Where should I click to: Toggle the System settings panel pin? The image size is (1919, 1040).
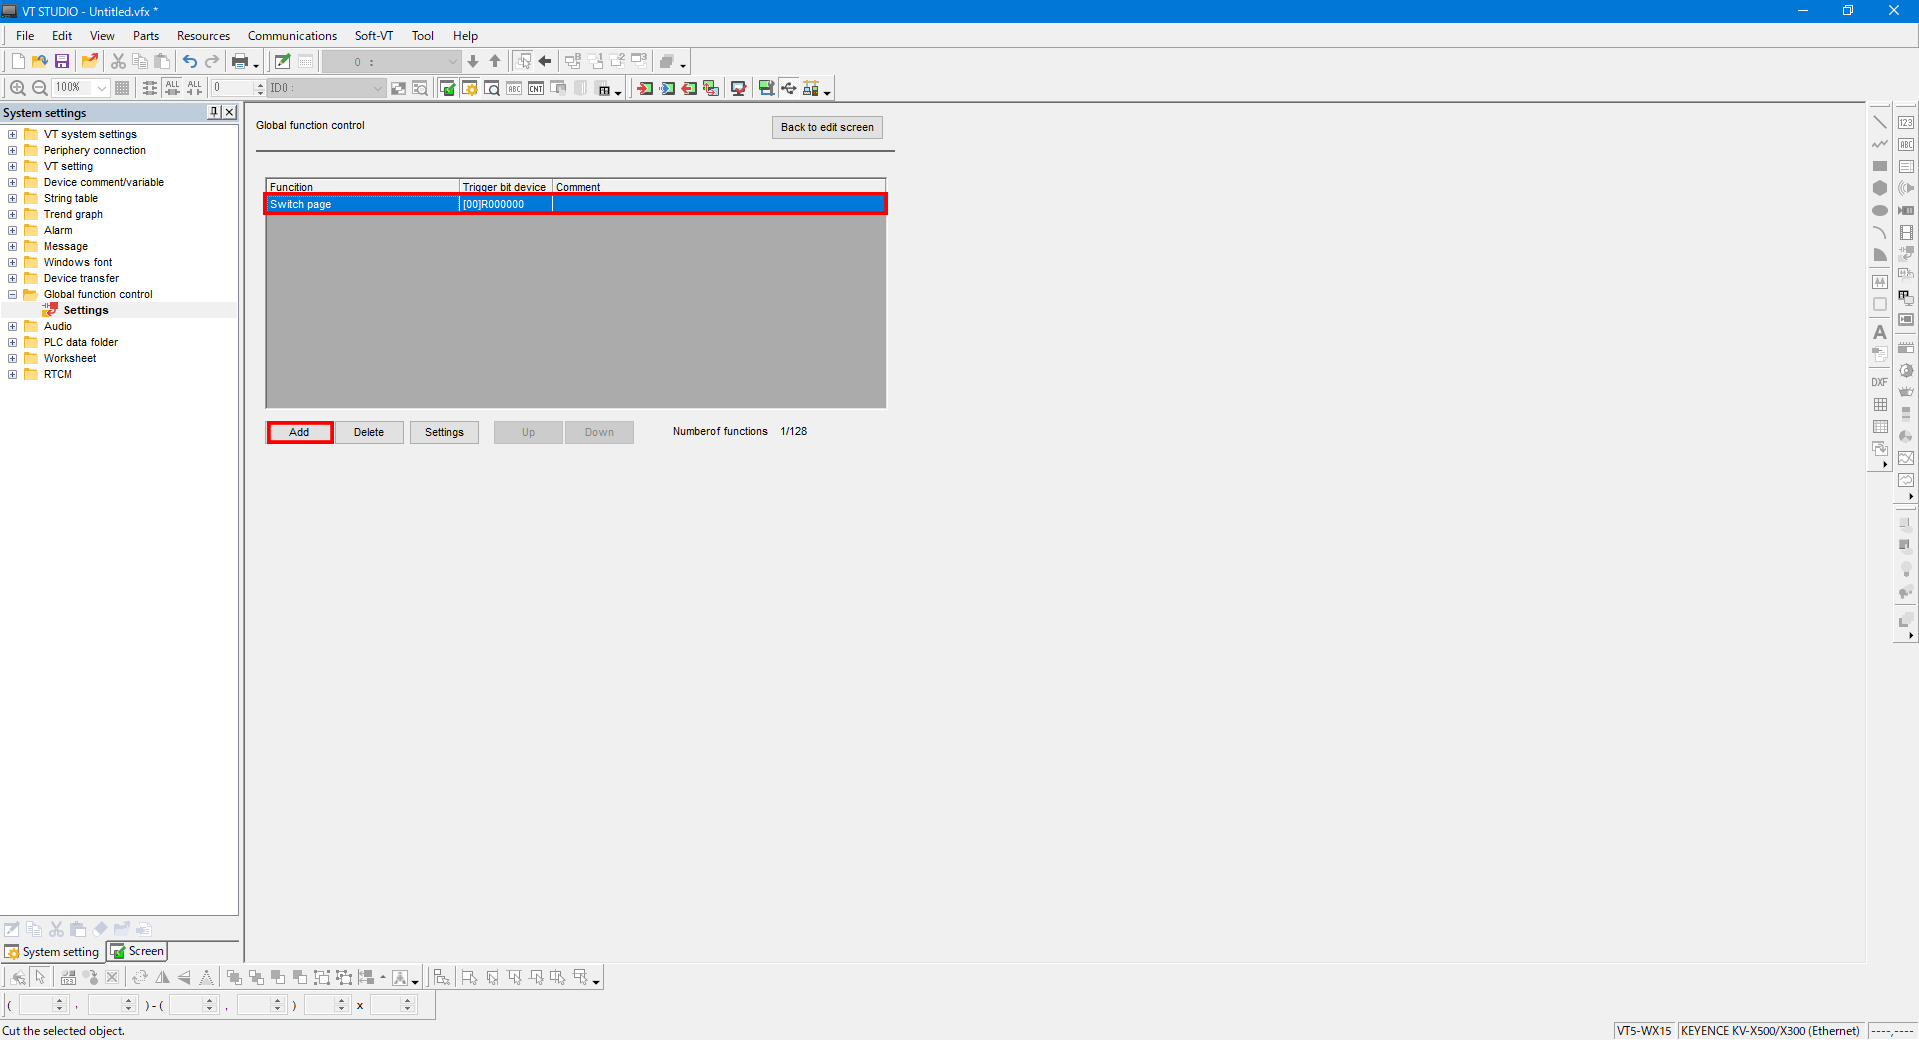(x=214, y=112)
